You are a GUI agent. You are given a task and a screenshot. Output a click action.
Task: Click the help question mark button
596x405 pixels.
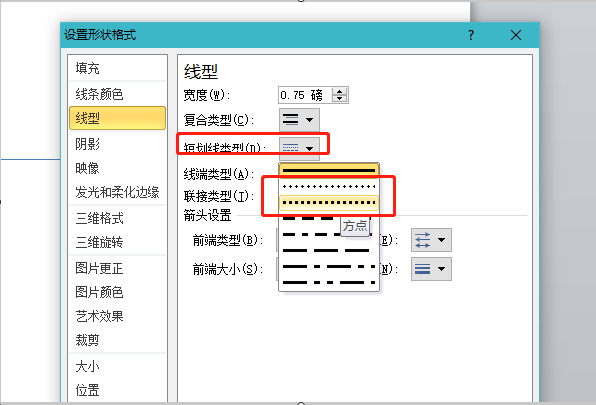pyautogui.click(x=471, y=35)
